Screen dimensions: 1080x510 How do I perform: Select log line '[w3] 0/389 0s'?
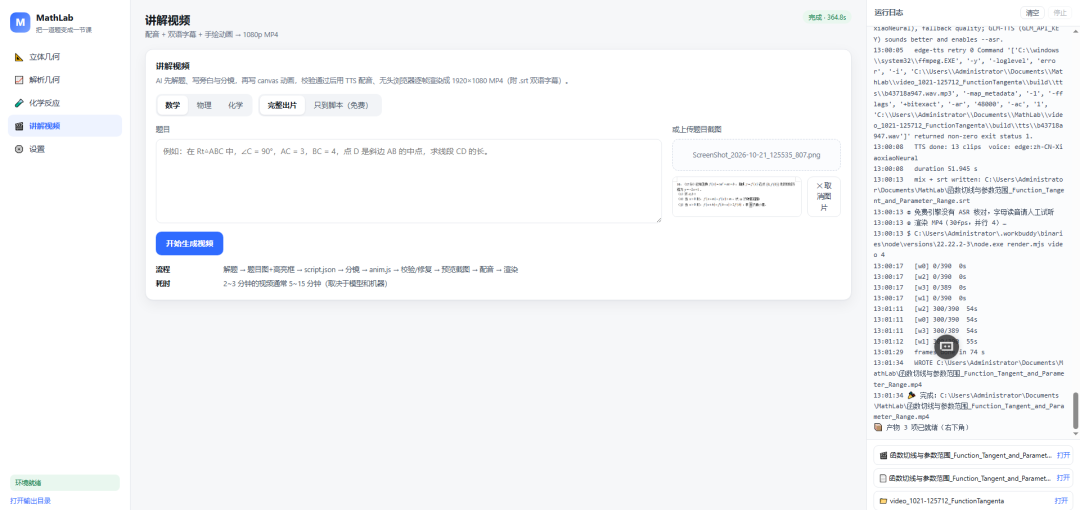(920, 287)
